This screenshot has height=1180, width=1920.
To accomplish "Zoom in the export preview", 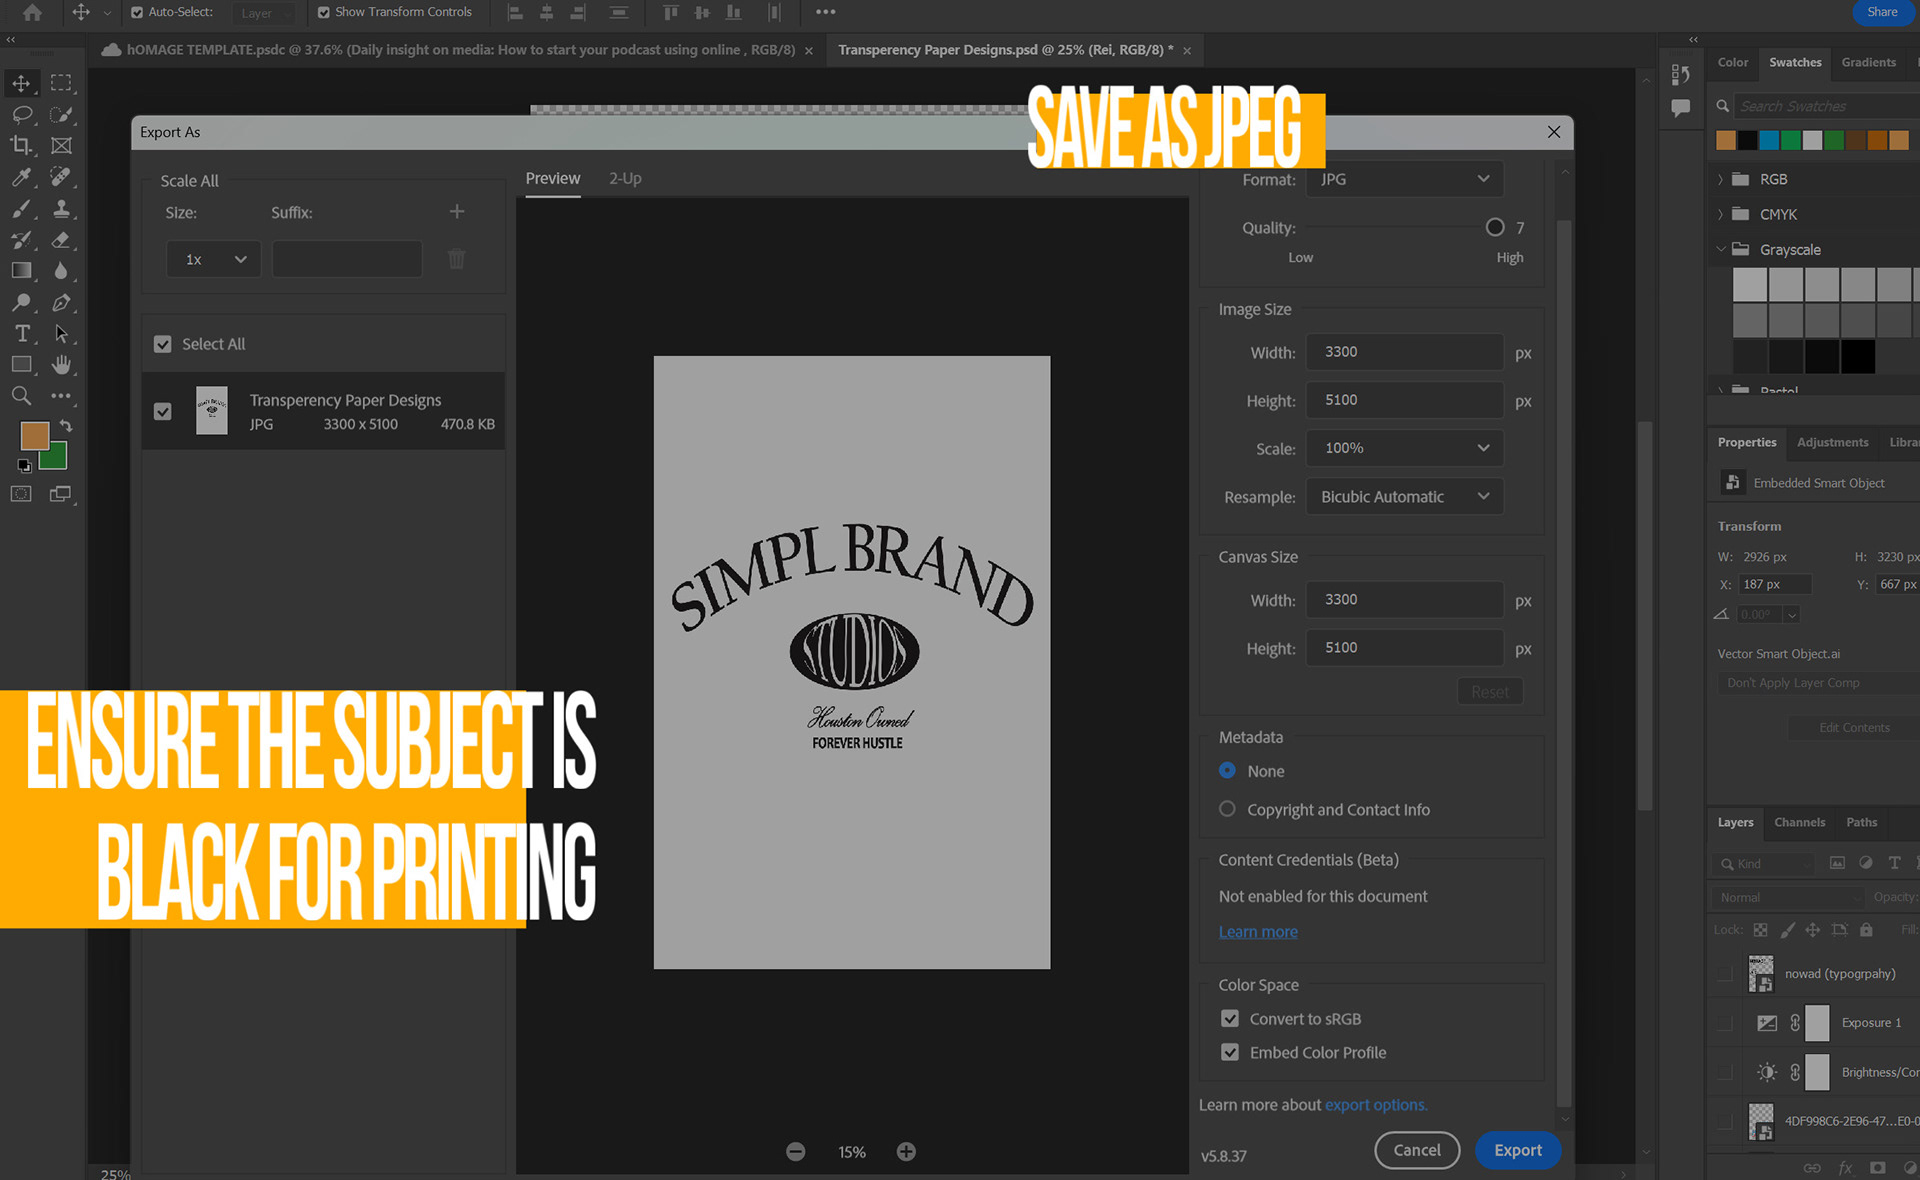I will coord(906,1152).
